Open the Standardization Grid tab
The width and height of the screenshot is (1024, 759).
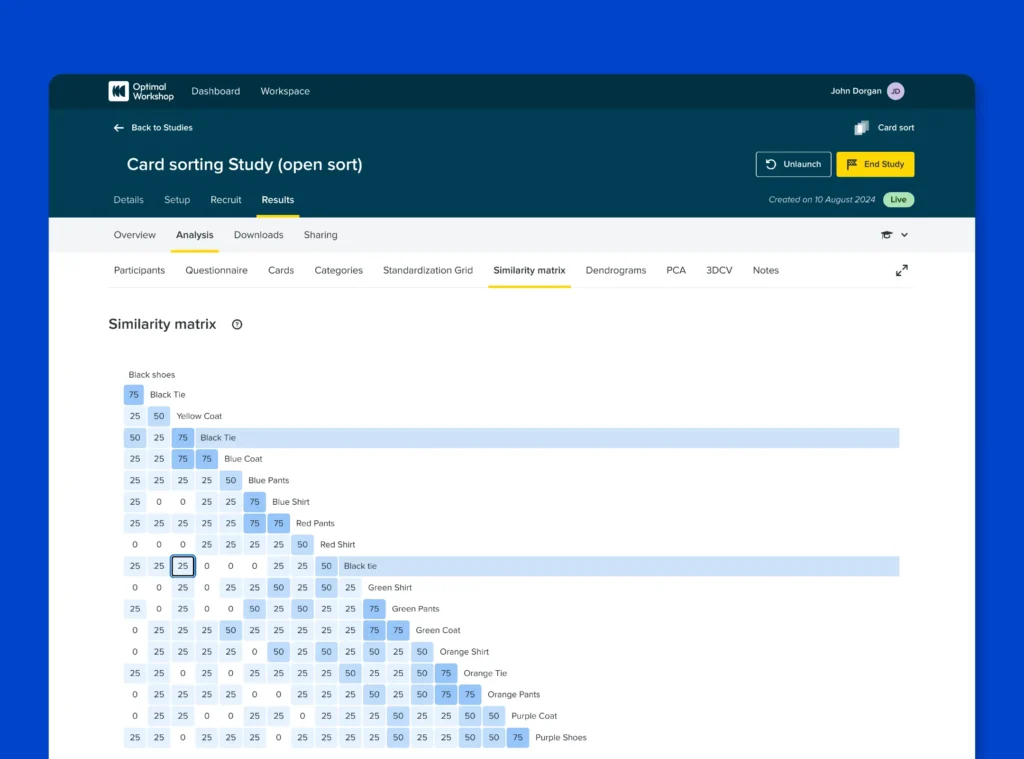428,270
